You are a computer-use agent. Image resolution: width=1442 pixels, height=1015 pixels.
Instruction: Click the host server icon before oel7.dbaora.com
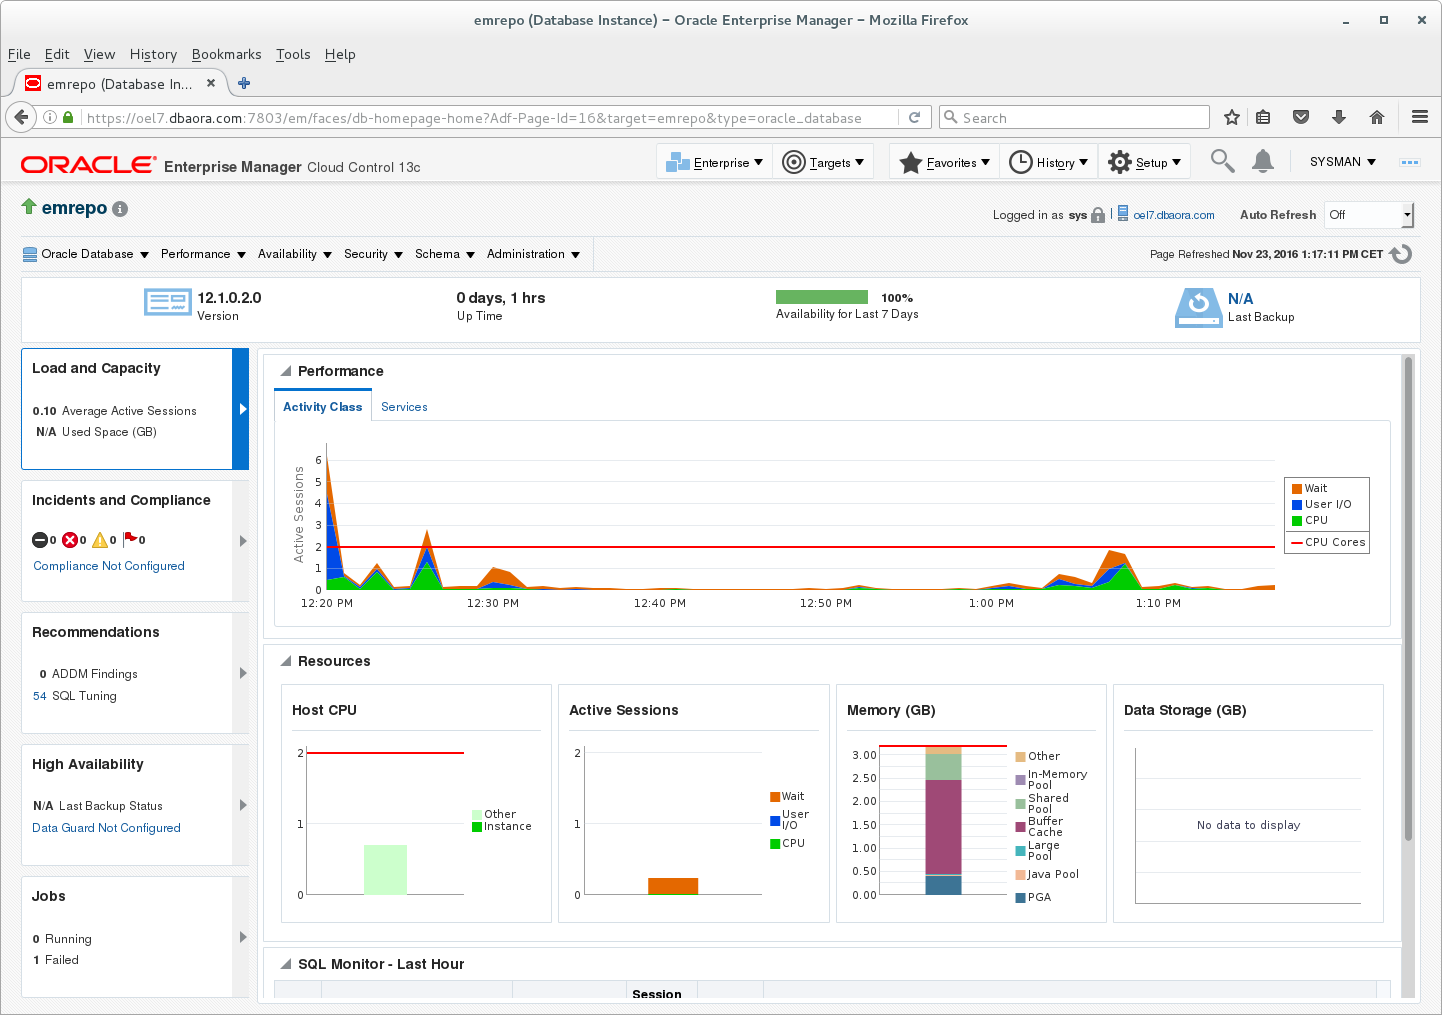[x=1123, y=213]
